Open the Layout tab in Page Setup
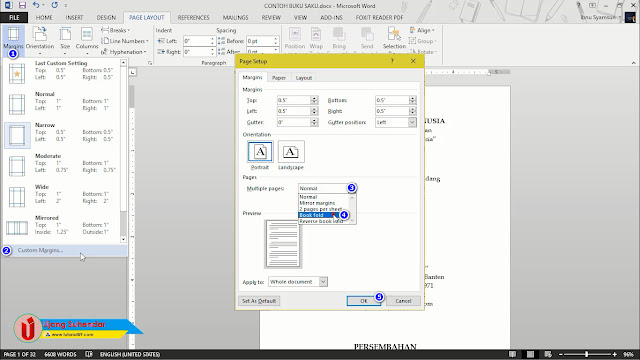640x360 pixels. click(x=304, y=78)
